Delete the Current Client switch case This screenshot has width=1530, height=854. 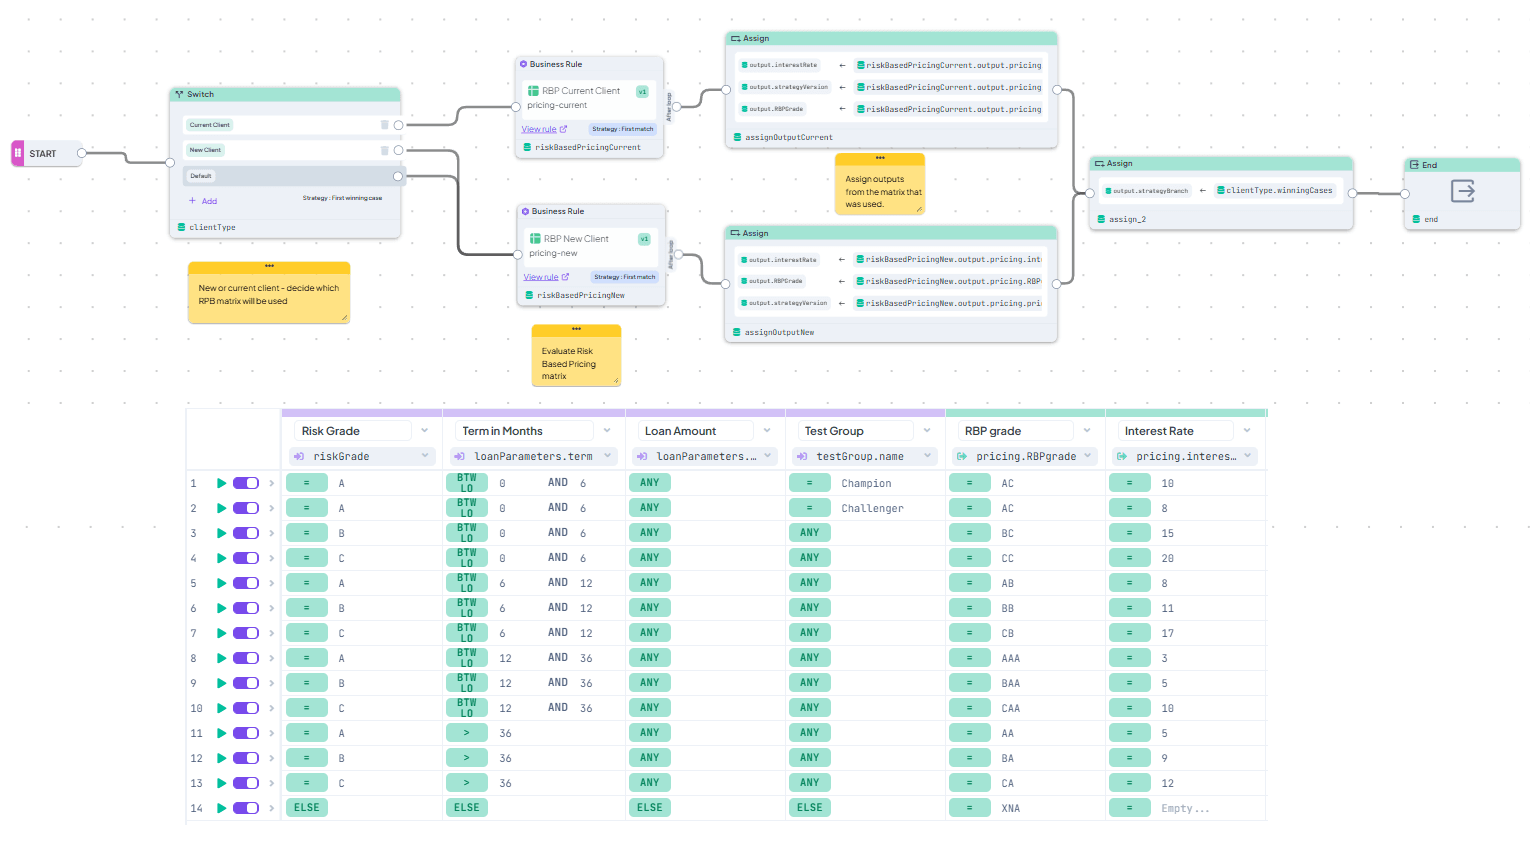[x=384, y=125]
